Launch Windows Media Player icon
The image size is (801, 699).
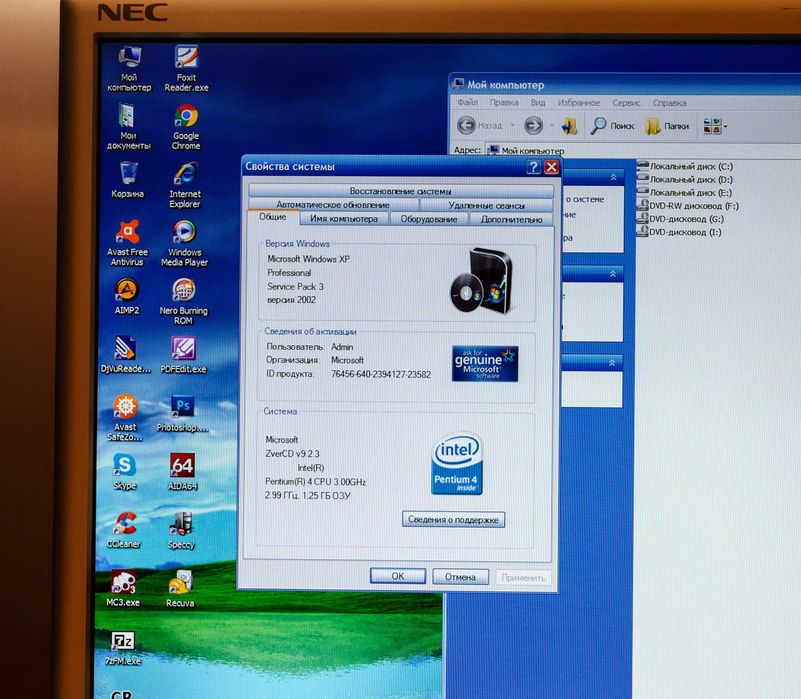coord(184,243)
